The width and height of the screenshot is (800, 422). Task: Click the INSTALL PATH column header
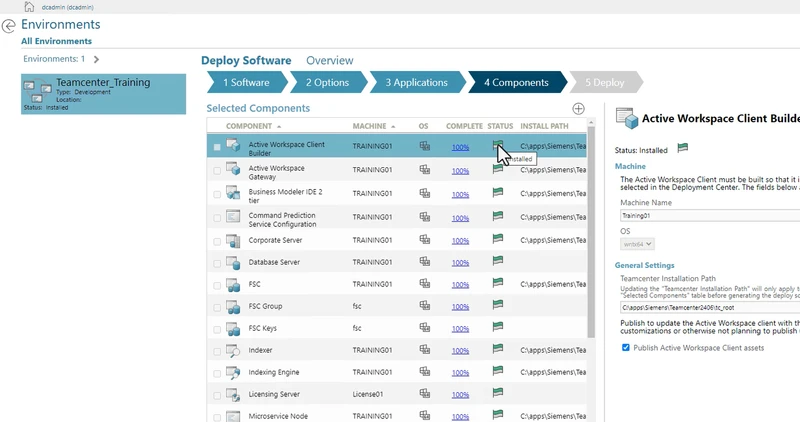point(544,126)
